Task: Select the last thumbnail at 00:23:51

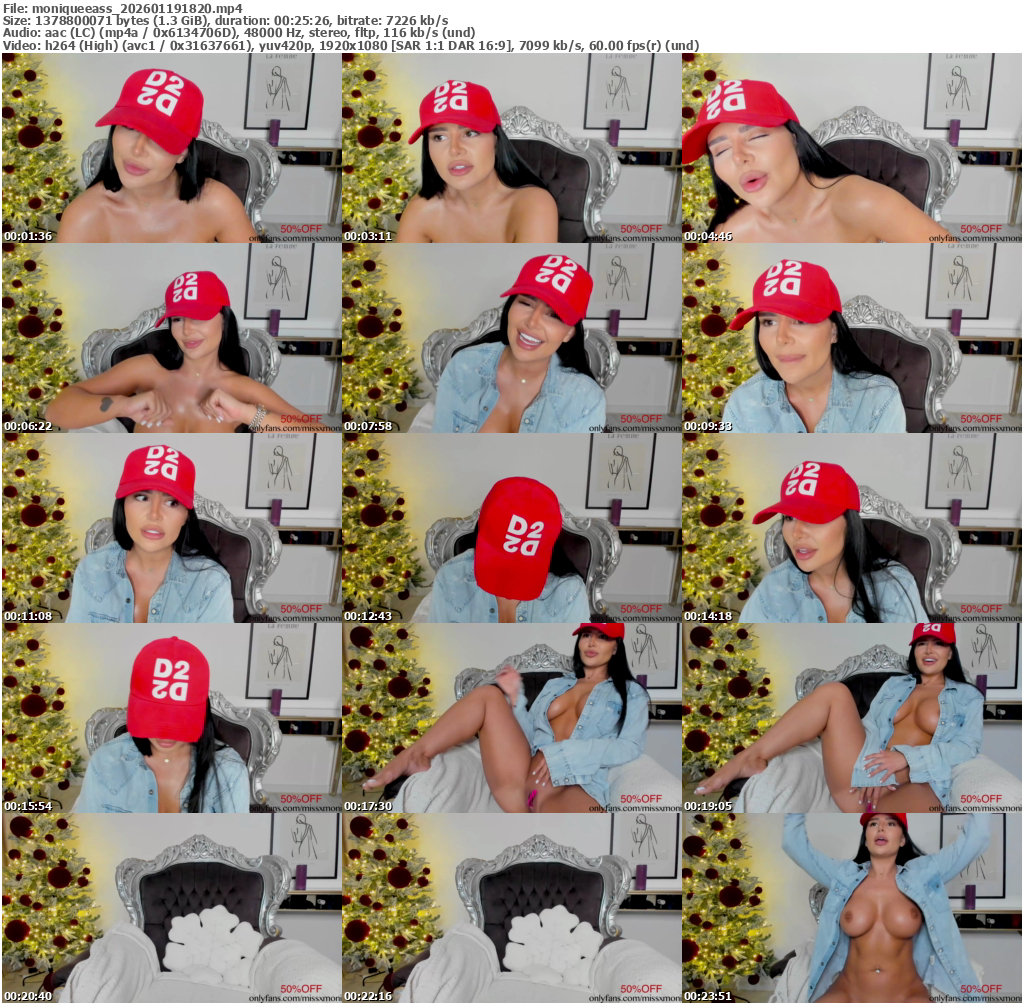Action: pos(851,908)
